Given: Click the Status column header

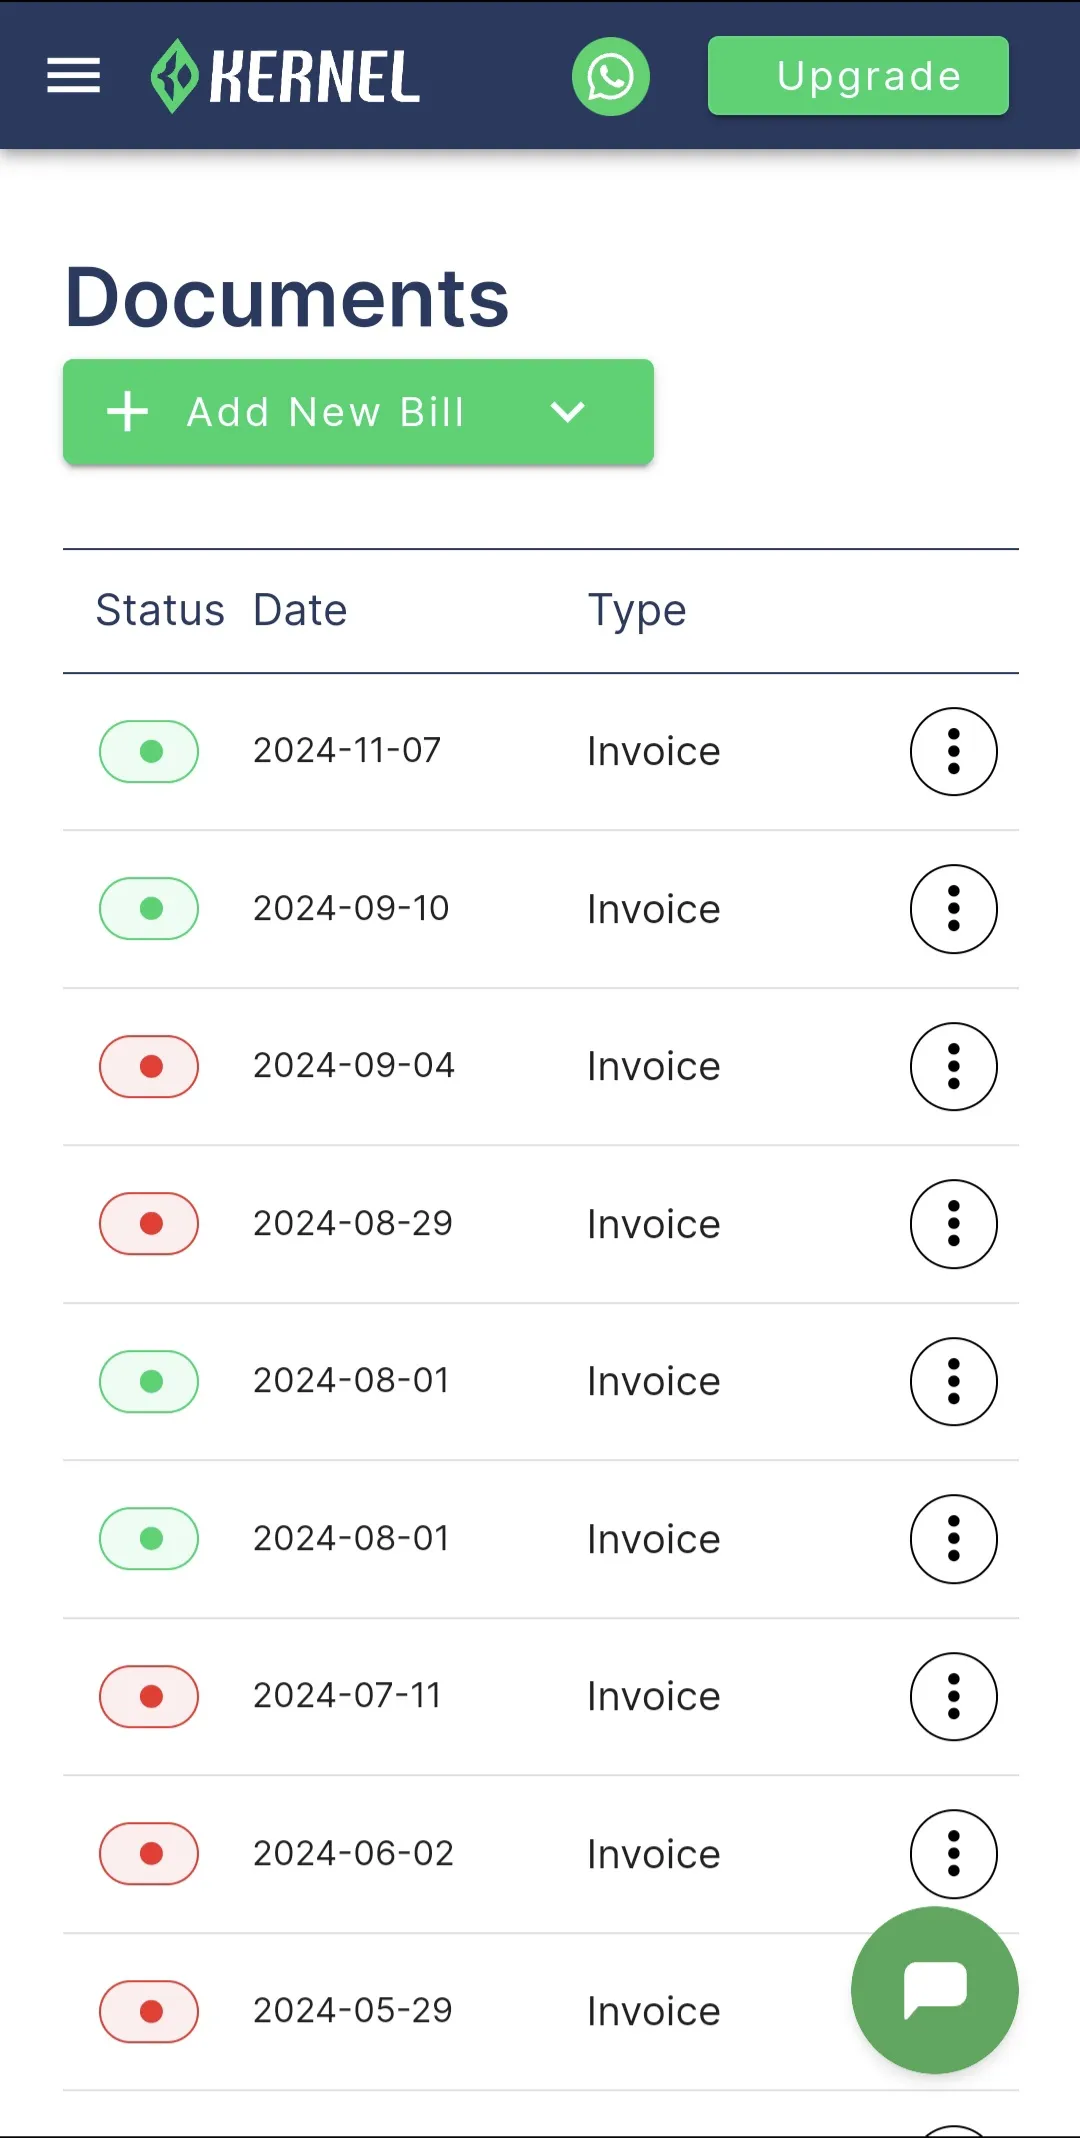Looking at the screenshot, I should coord(160,610).
